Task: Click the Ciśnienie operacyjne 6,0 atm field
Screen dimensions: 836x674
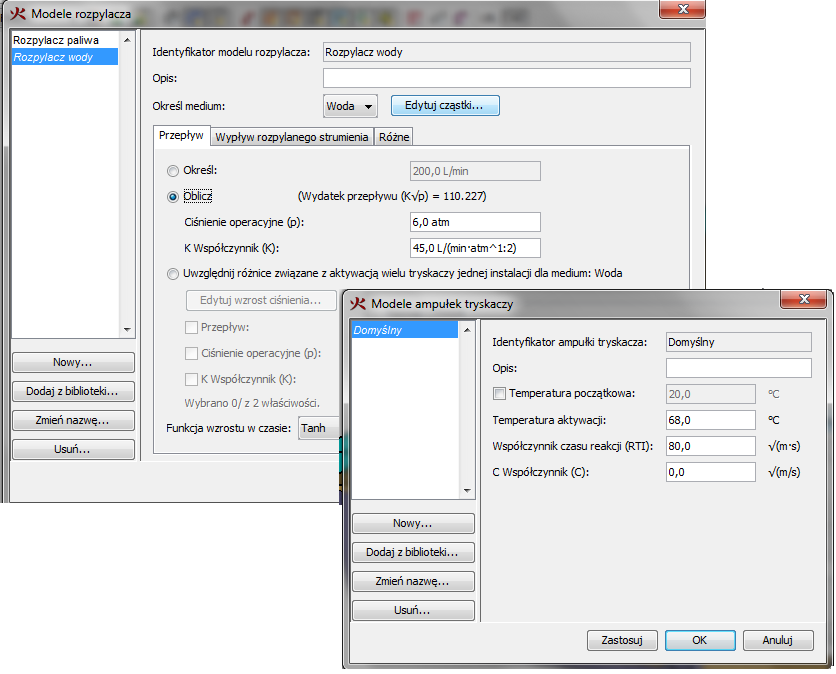Action: pos(475,222)
